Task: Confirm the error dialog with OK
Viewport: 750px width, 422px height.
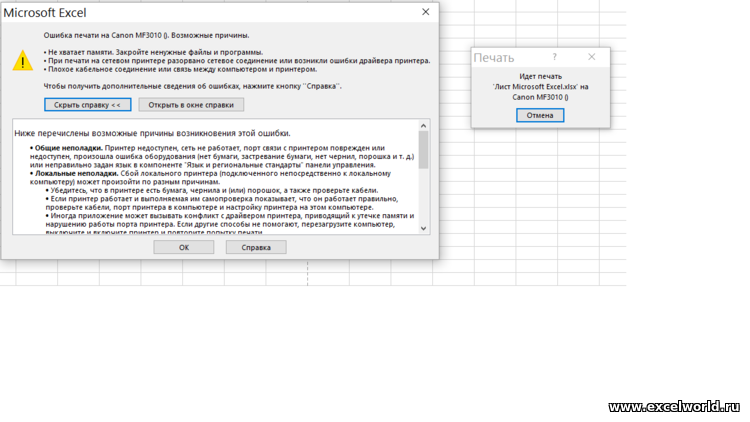Action: coord(184,247)
